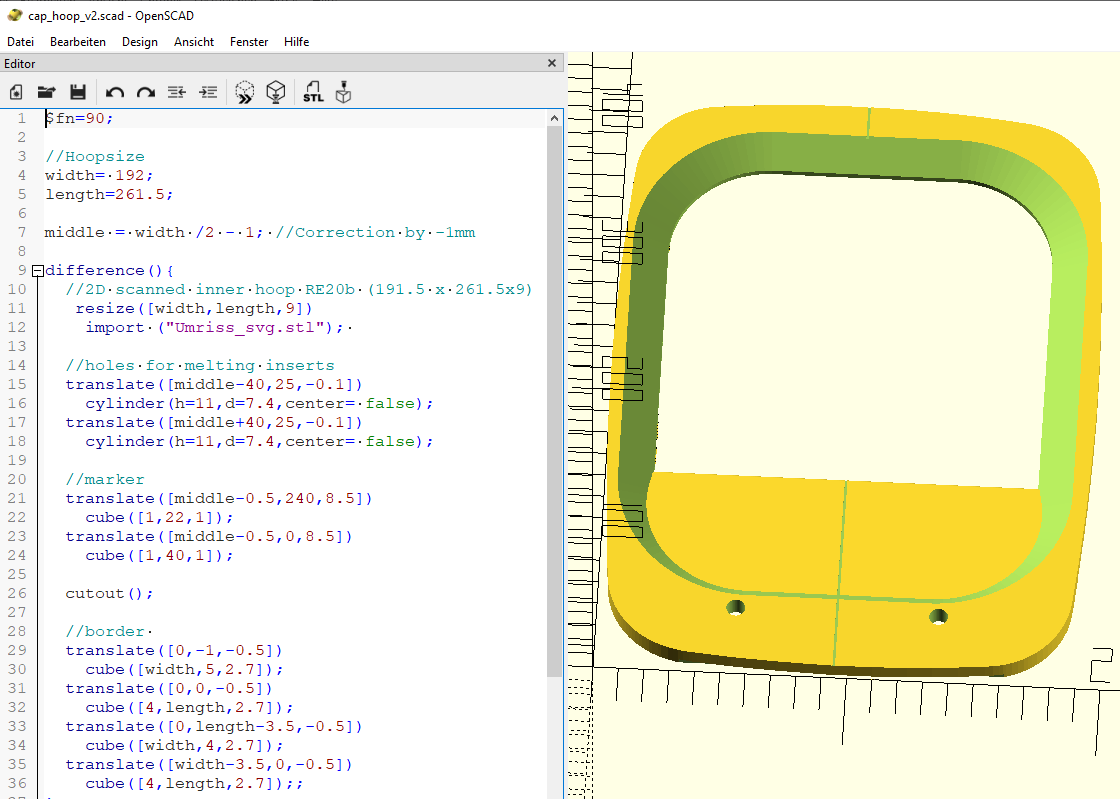Viewport: 1120px width, 799px height.
Task: Open the Ansicht menu
Action: pyautogui.click(x=194, y=42)
